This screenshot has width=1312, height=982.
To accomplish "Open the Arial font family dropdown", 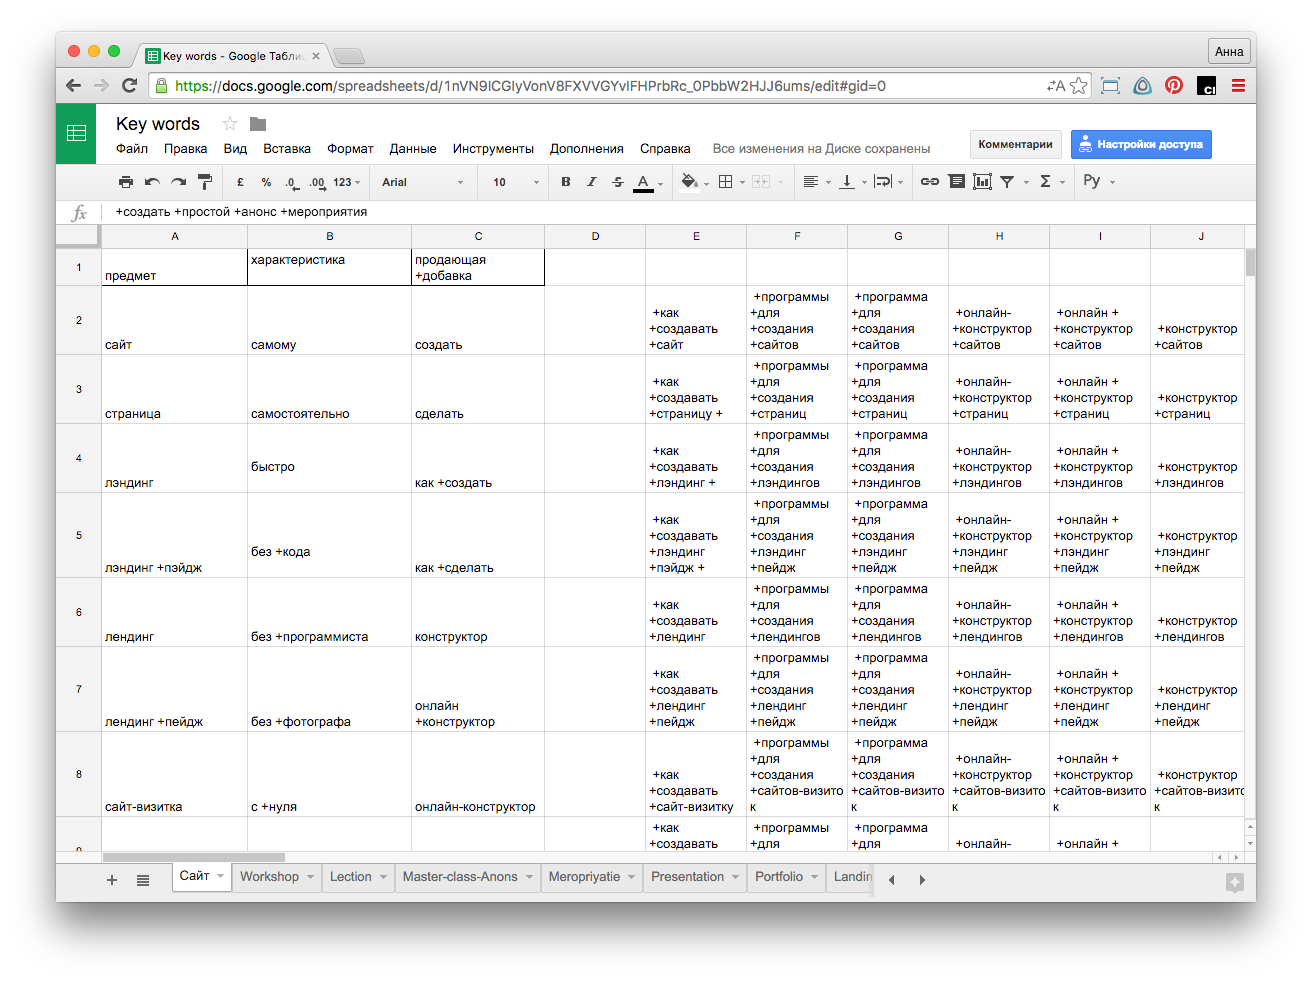I will (x=422, y=182).
